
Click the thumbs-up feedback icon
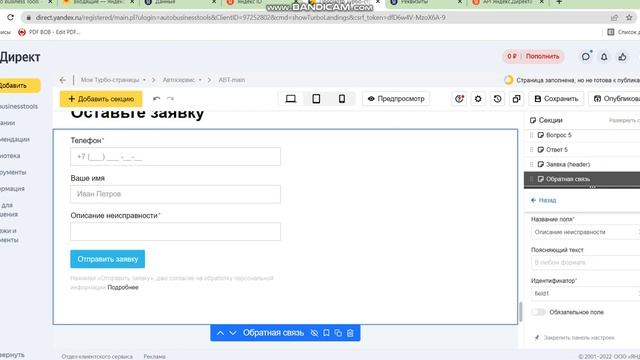(622, 57)
